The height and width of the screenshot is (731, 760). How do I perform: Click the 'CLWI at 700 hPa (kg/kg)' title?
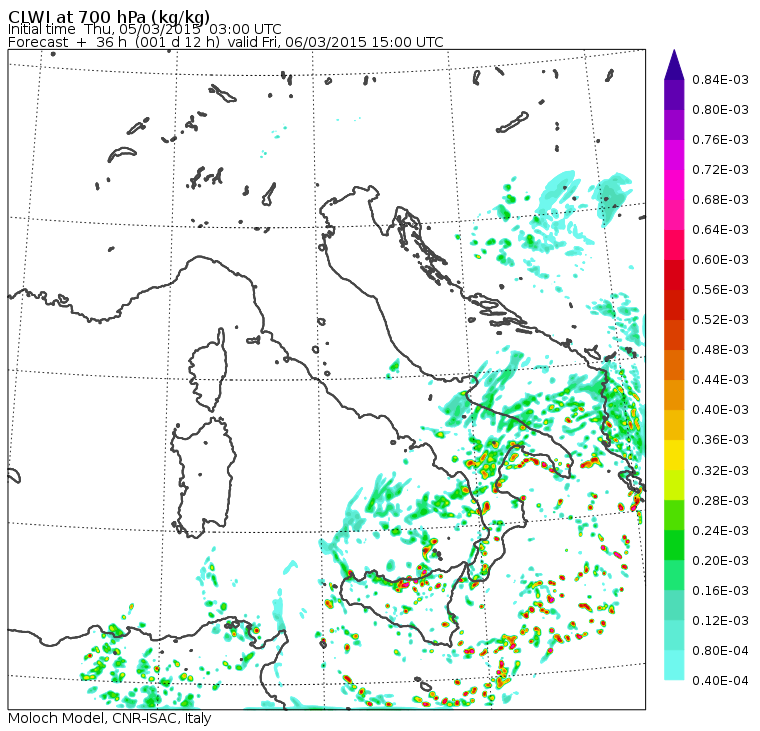pos(109,17)
